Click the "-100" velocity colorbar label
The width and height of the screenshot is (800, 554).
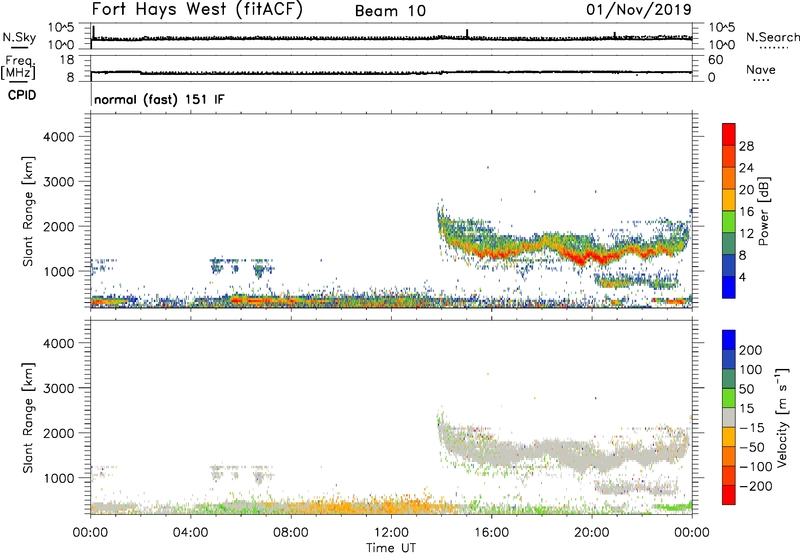pos(756,466)
